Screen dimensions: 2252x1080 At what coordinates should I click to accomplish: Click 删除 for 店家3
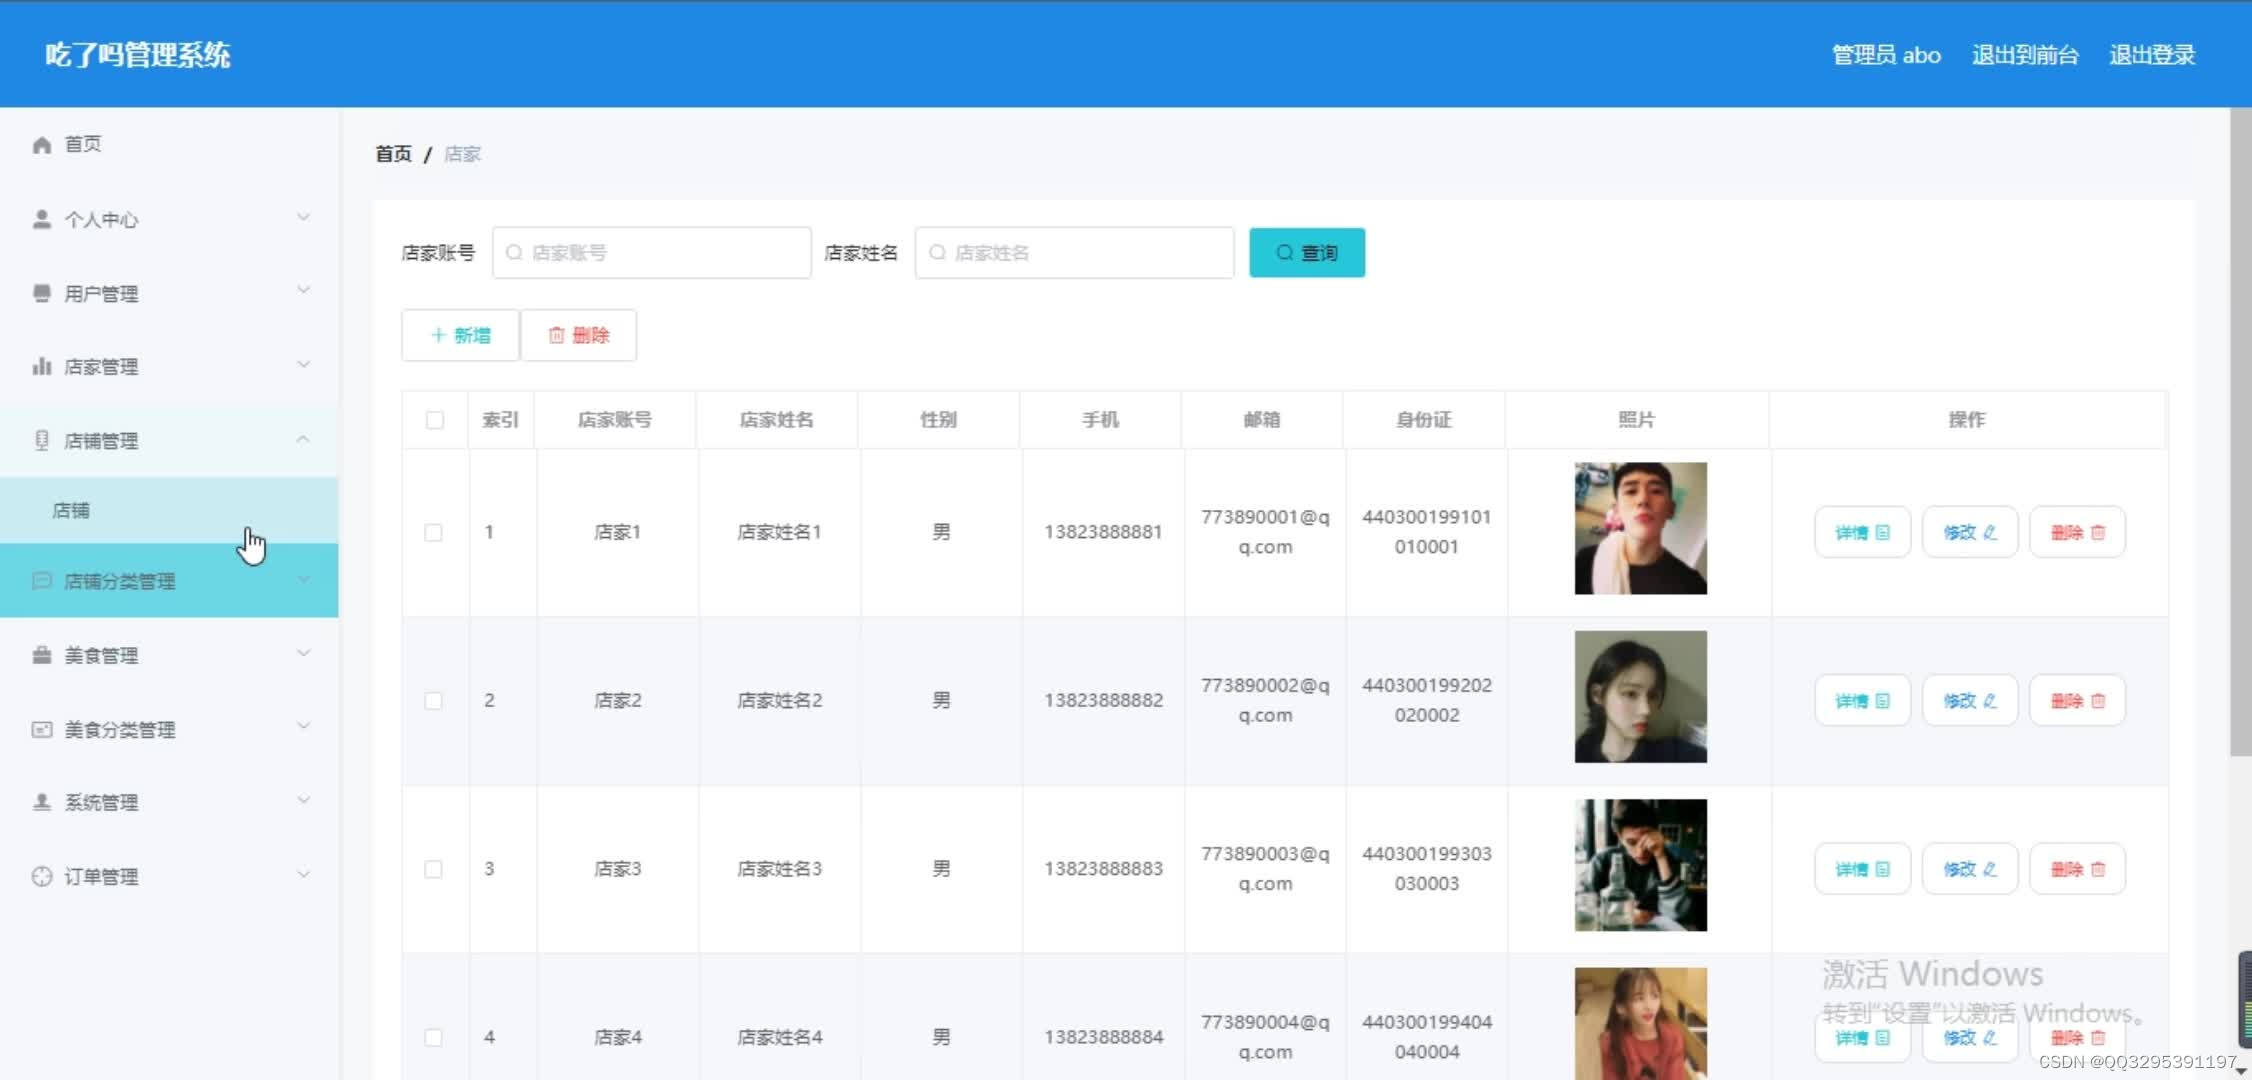[2078, 869]
